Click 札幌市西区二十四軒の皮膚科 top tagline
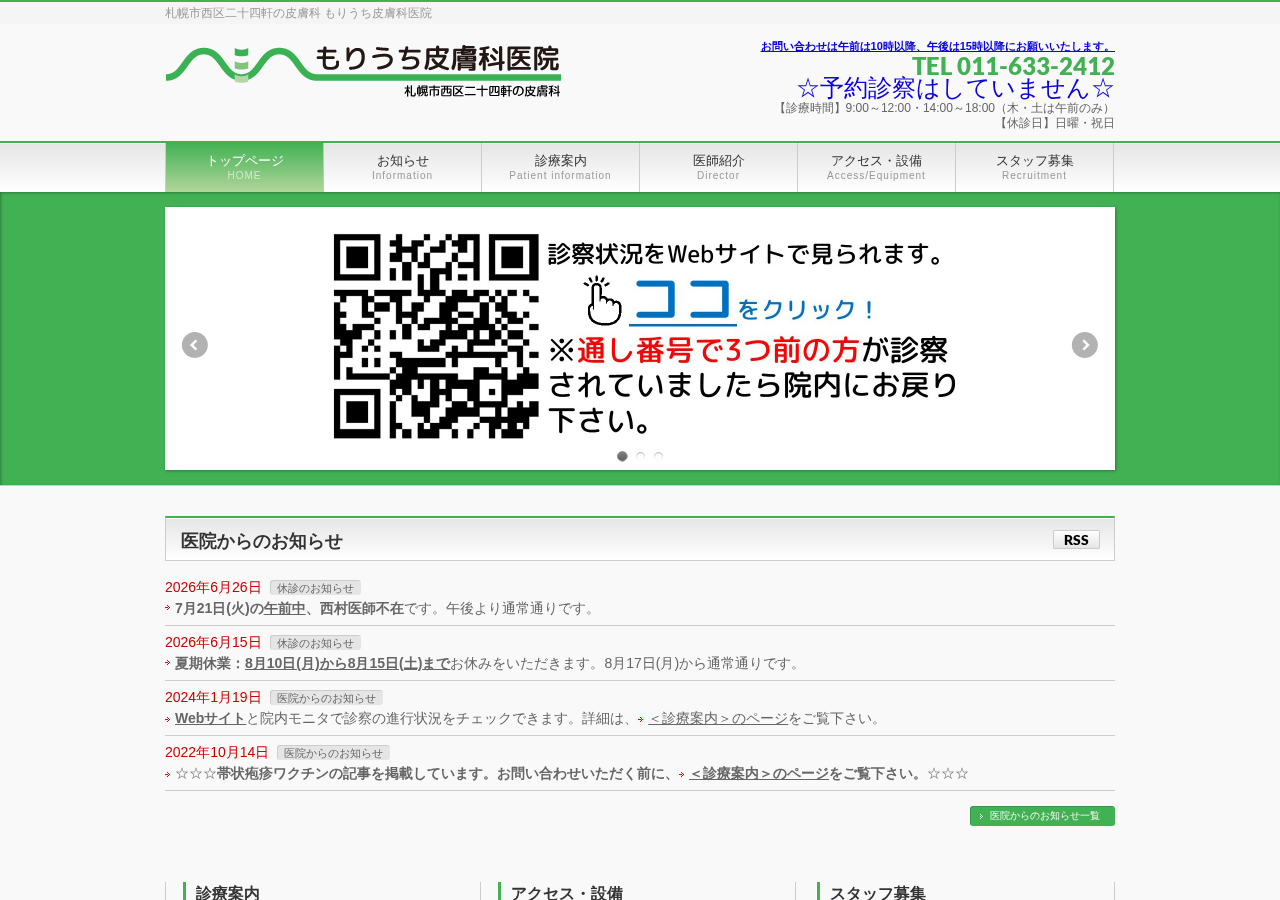 point(298,13)
